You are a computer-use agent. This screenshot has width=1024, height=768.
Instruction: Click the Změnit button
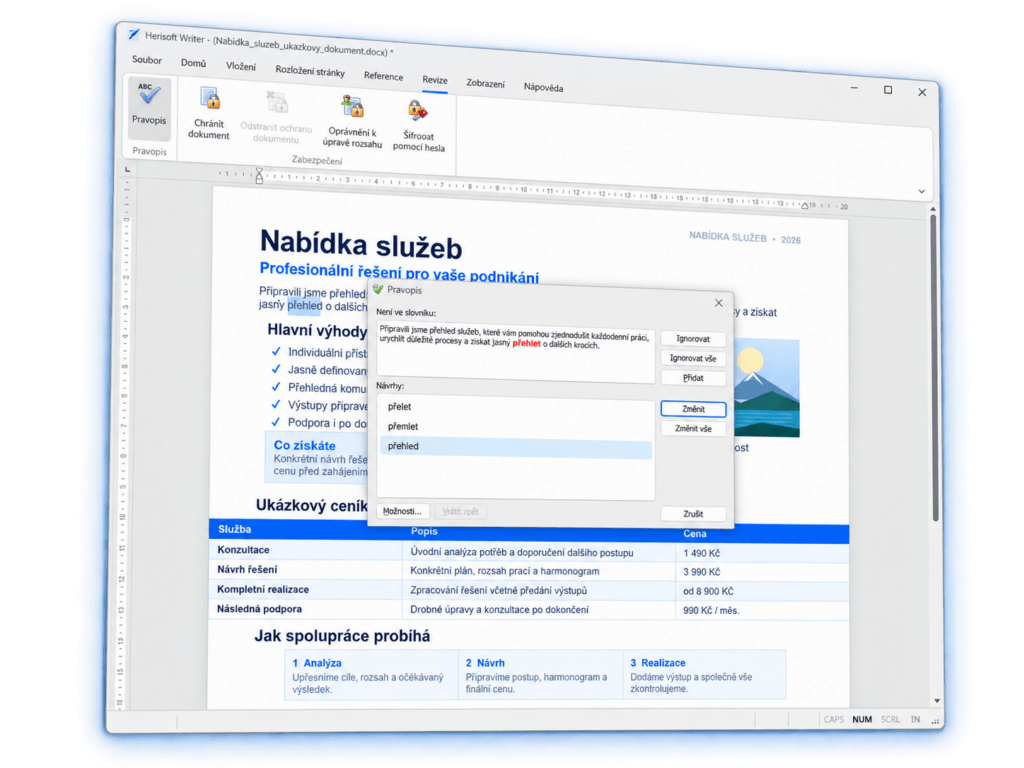pyautogui.click(x=693, y=409)
